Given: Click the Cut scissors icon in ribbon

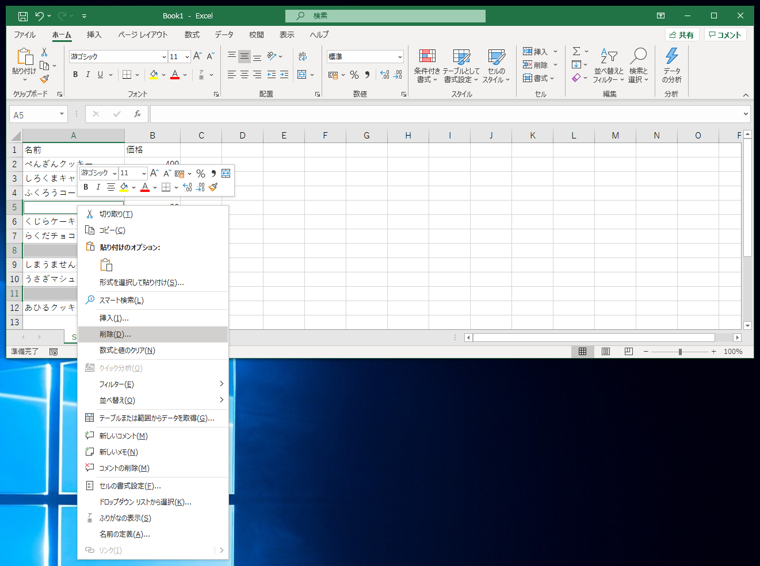Looking at the screenshot, I should [44, 52].
